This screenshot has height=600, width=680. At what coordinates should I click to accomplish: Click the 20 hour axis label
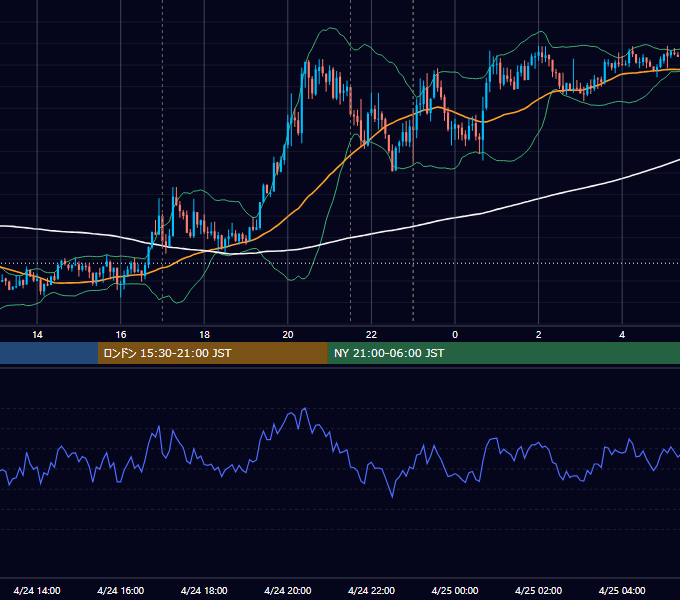pos(288,335)
